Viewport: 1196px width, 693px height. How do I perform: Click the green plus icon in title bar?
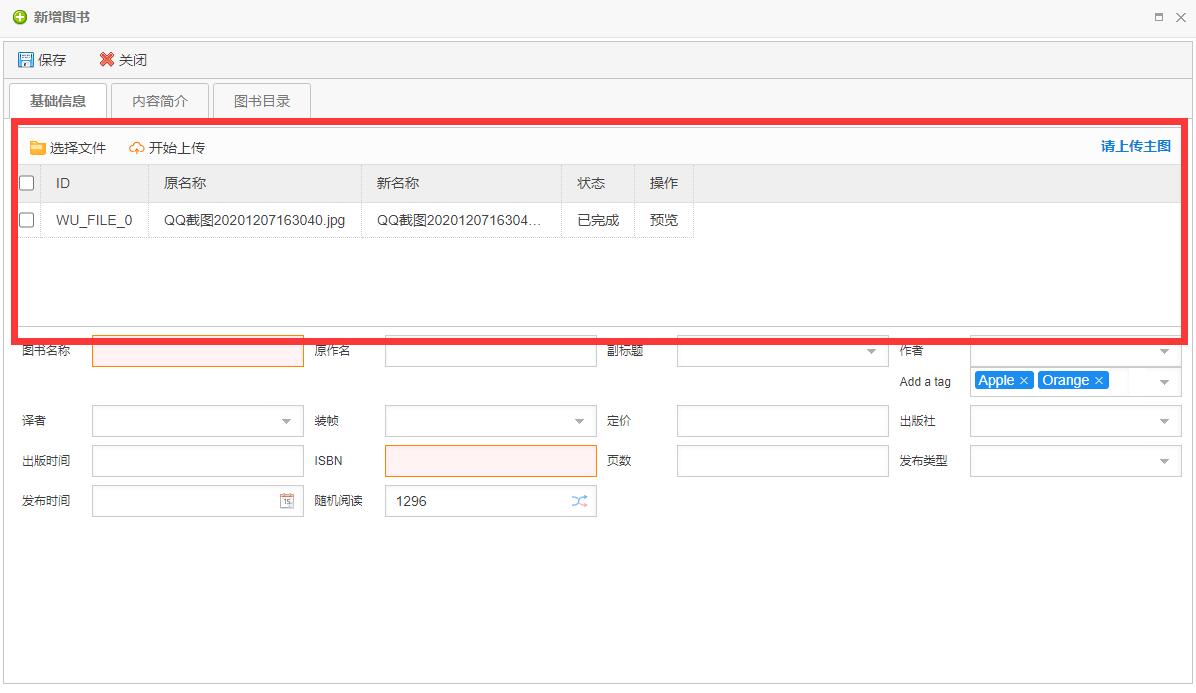pos(16,16)
